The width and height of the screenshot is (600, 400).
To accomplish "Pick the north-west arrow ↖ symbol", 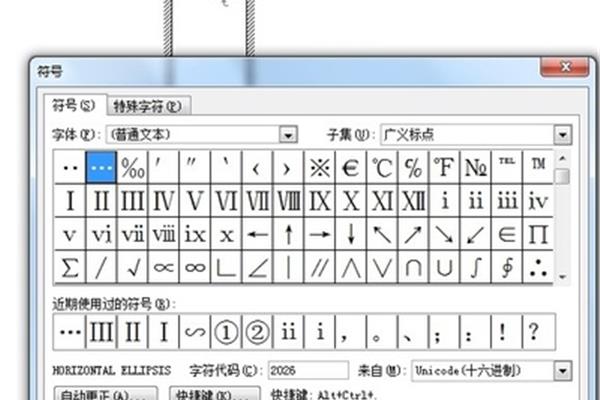I will point(382,234).
